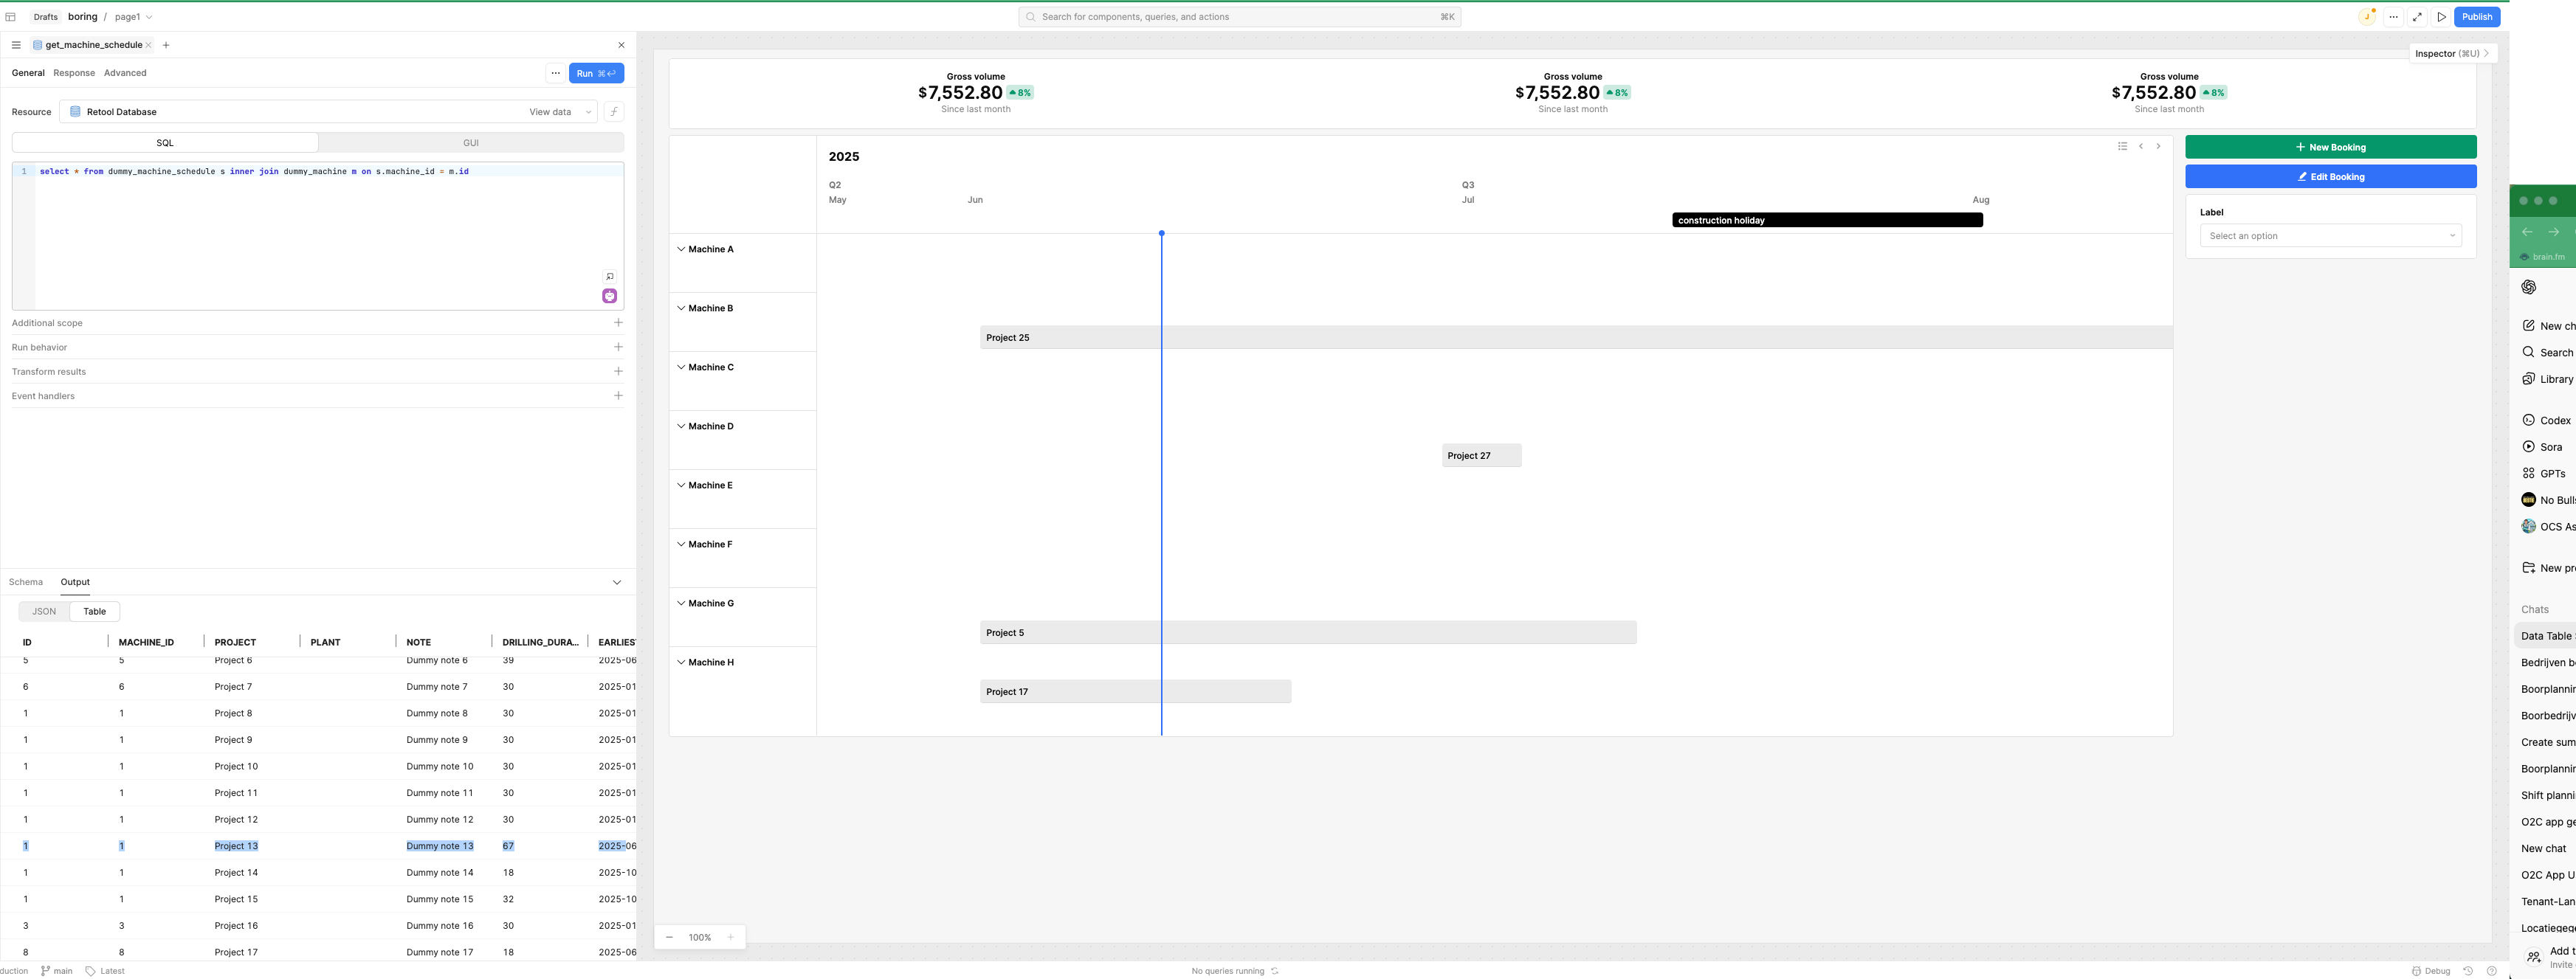Click the timeline list view icon

(2122, 146)
